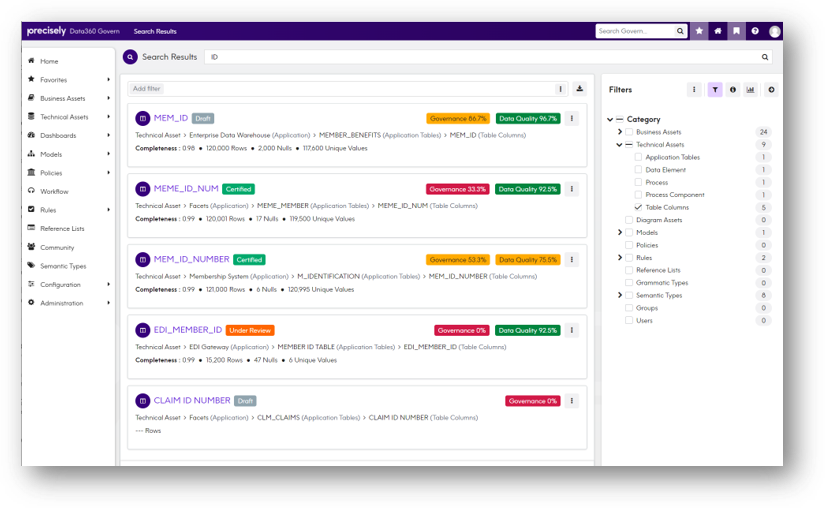Click the table column icon beside EDI_MEMBER_ID
Image resolution: width=825 pixels, height=508 pixels.
[143, 330]
